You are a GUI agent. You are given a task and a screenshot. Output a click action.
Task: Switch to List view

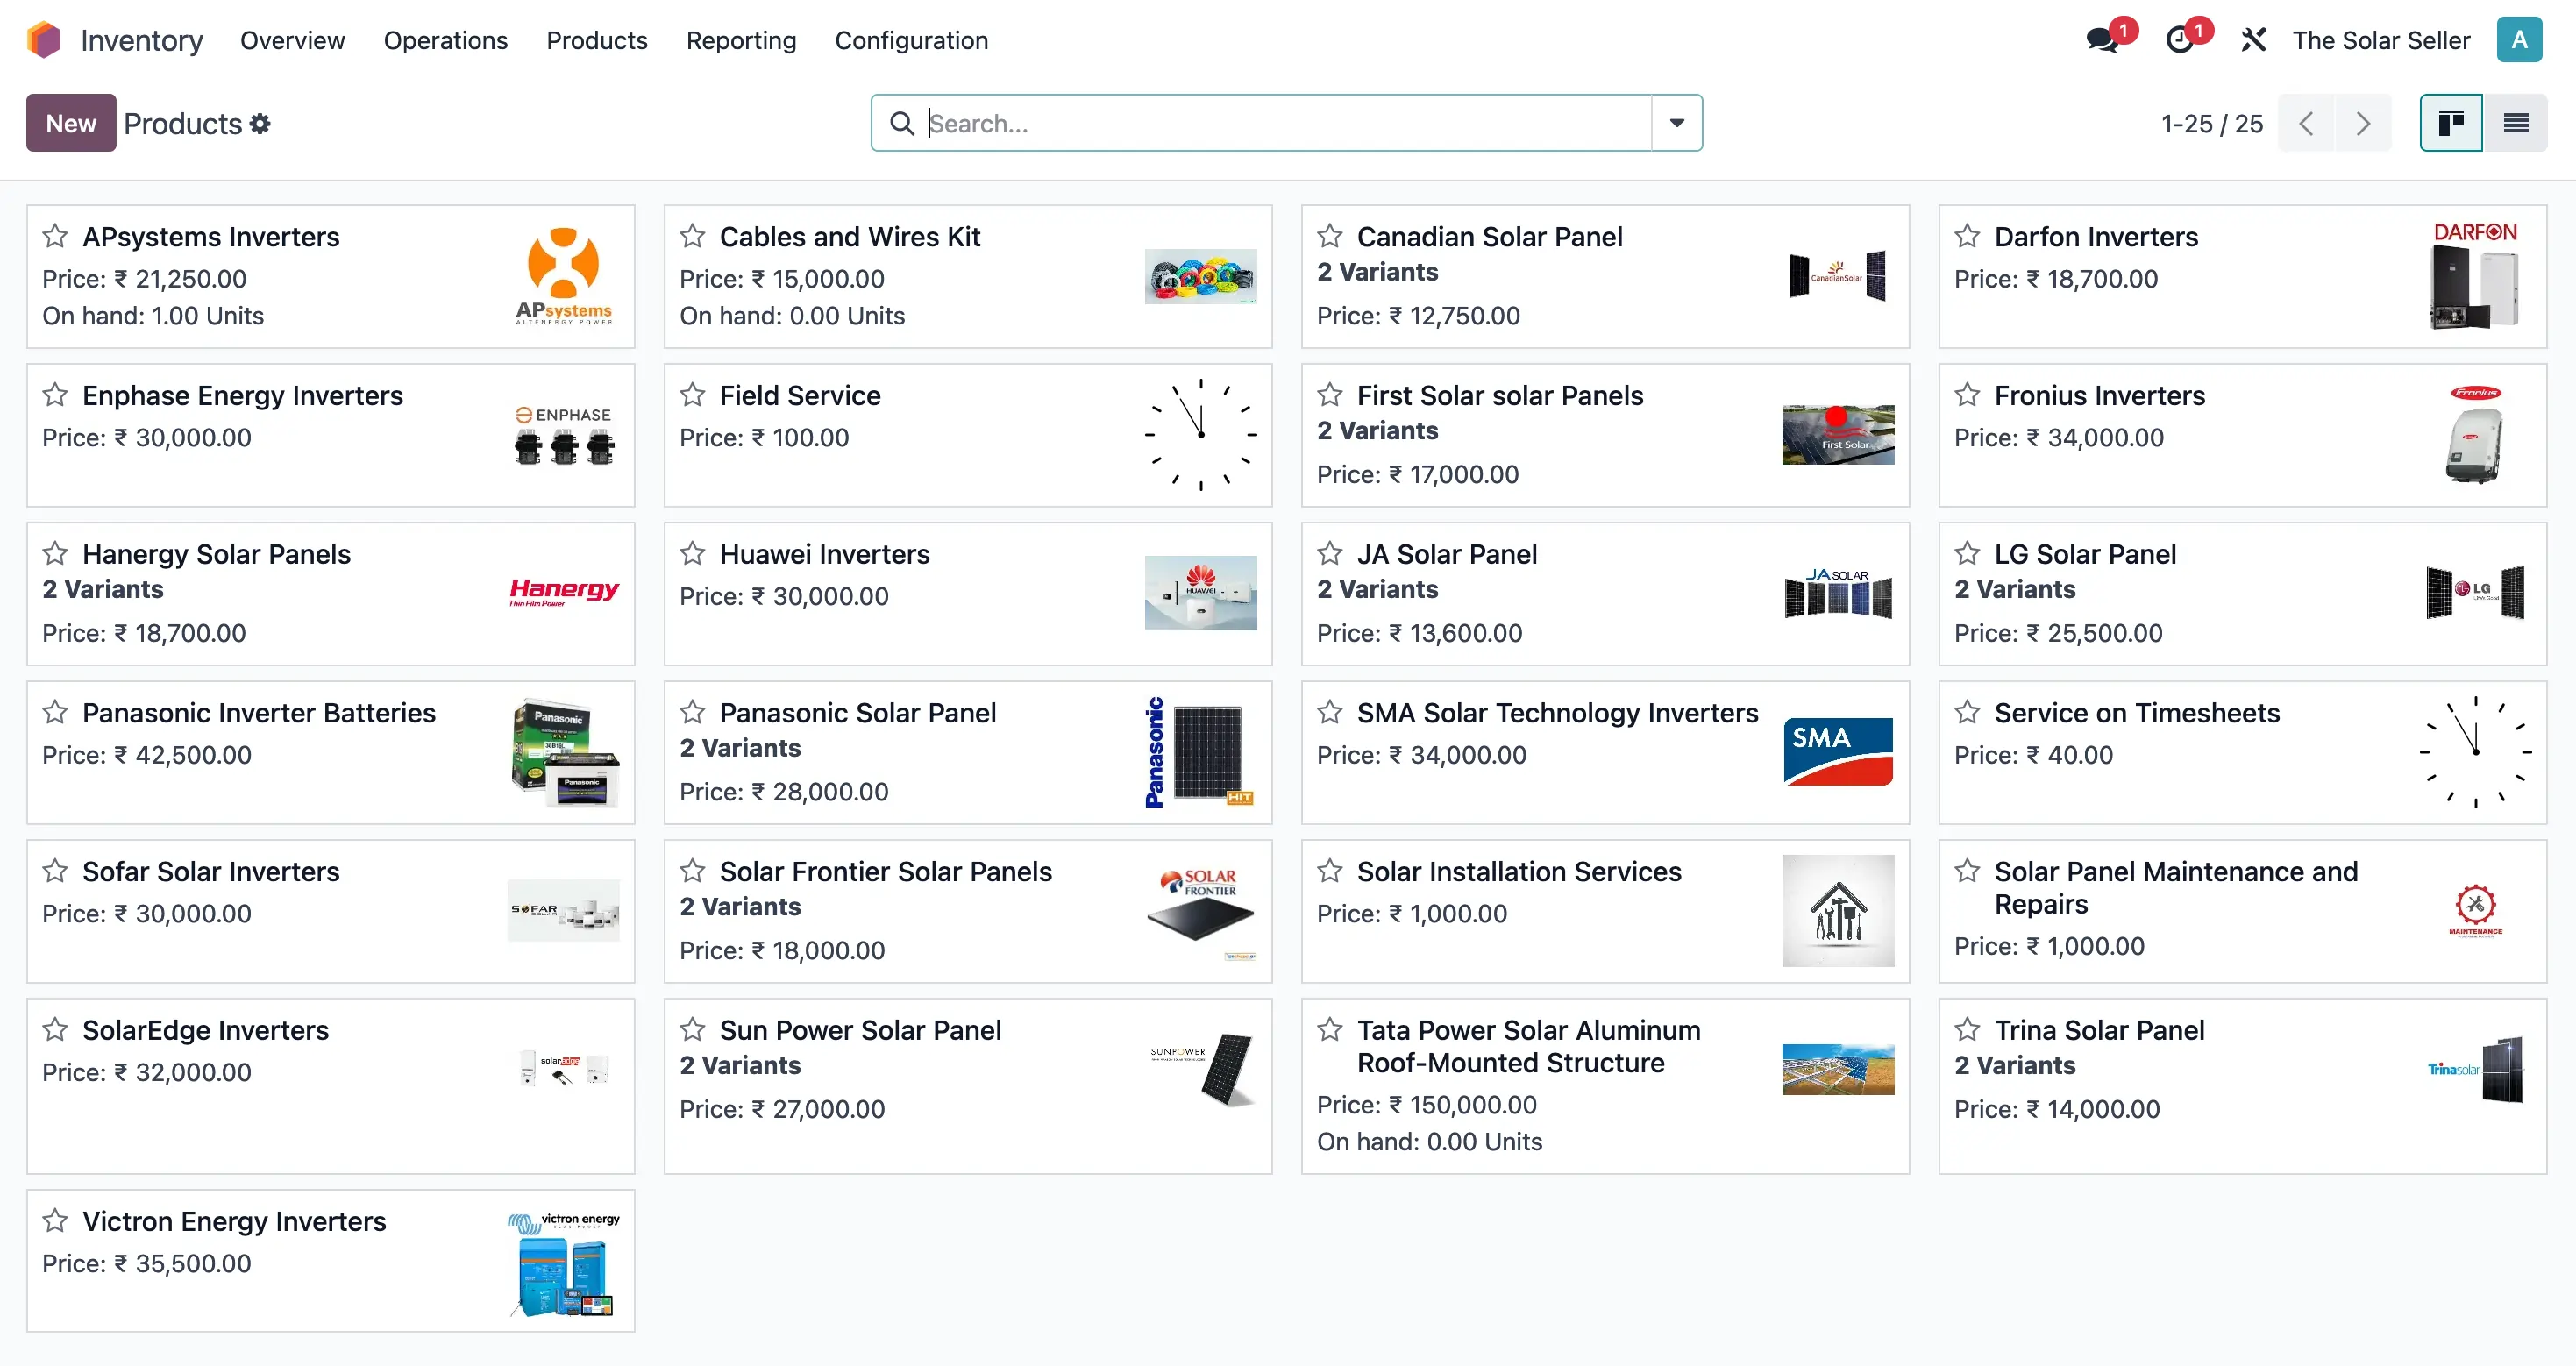click(x=2515, y=123)
